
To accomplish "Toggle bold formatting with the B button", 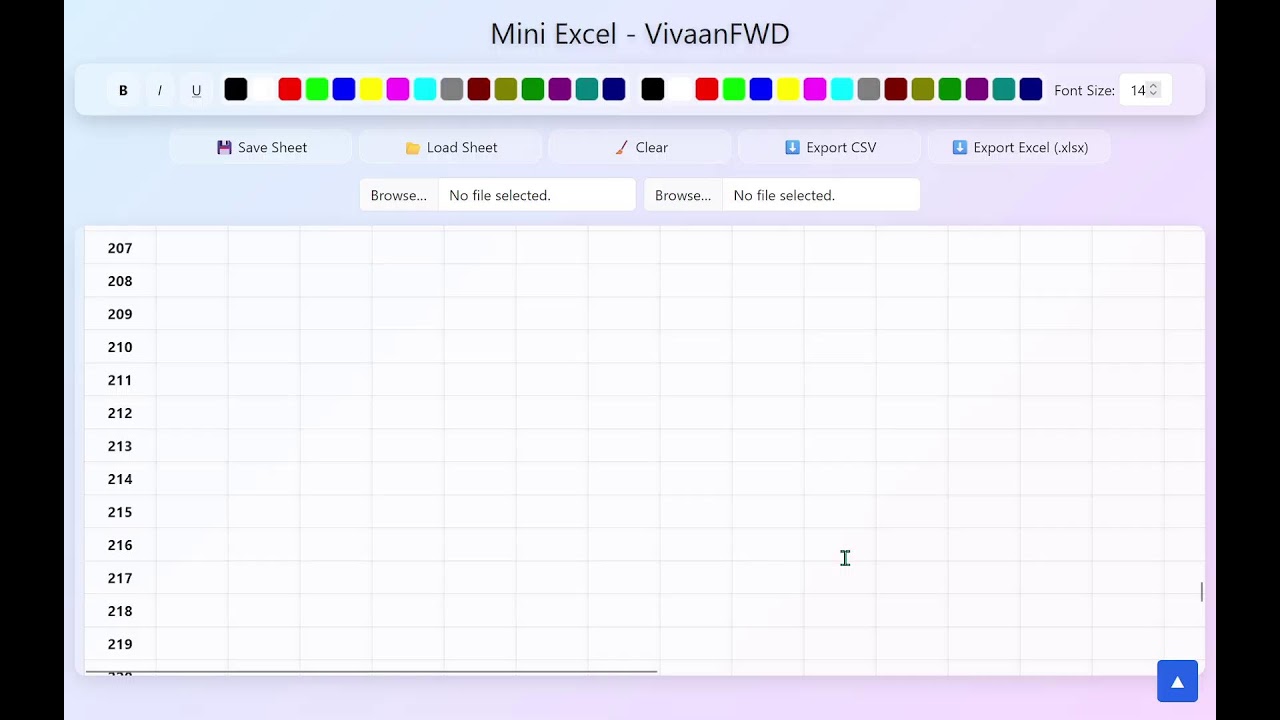I will point(123,90).
